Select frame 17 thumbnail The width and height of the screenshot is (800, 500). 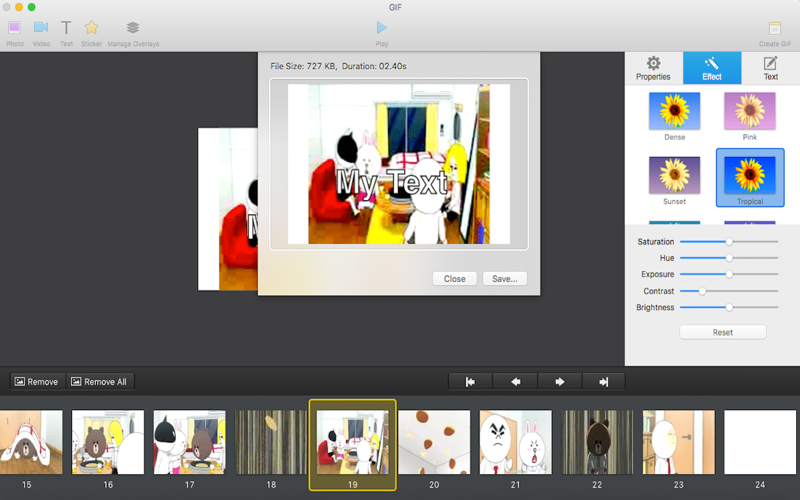189,442
